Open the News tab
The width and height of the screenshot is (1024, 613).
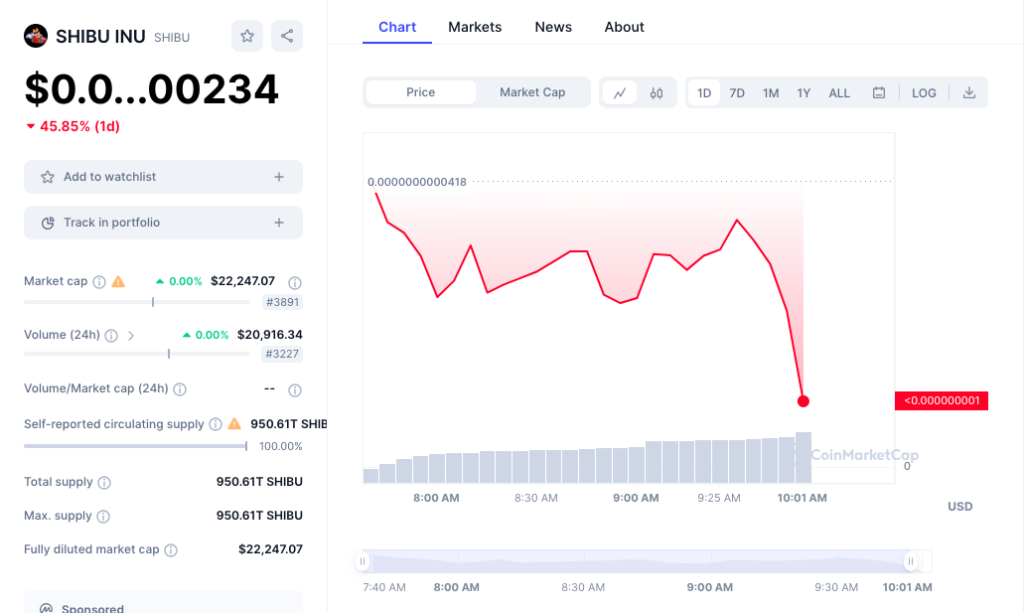coord(553,27)
